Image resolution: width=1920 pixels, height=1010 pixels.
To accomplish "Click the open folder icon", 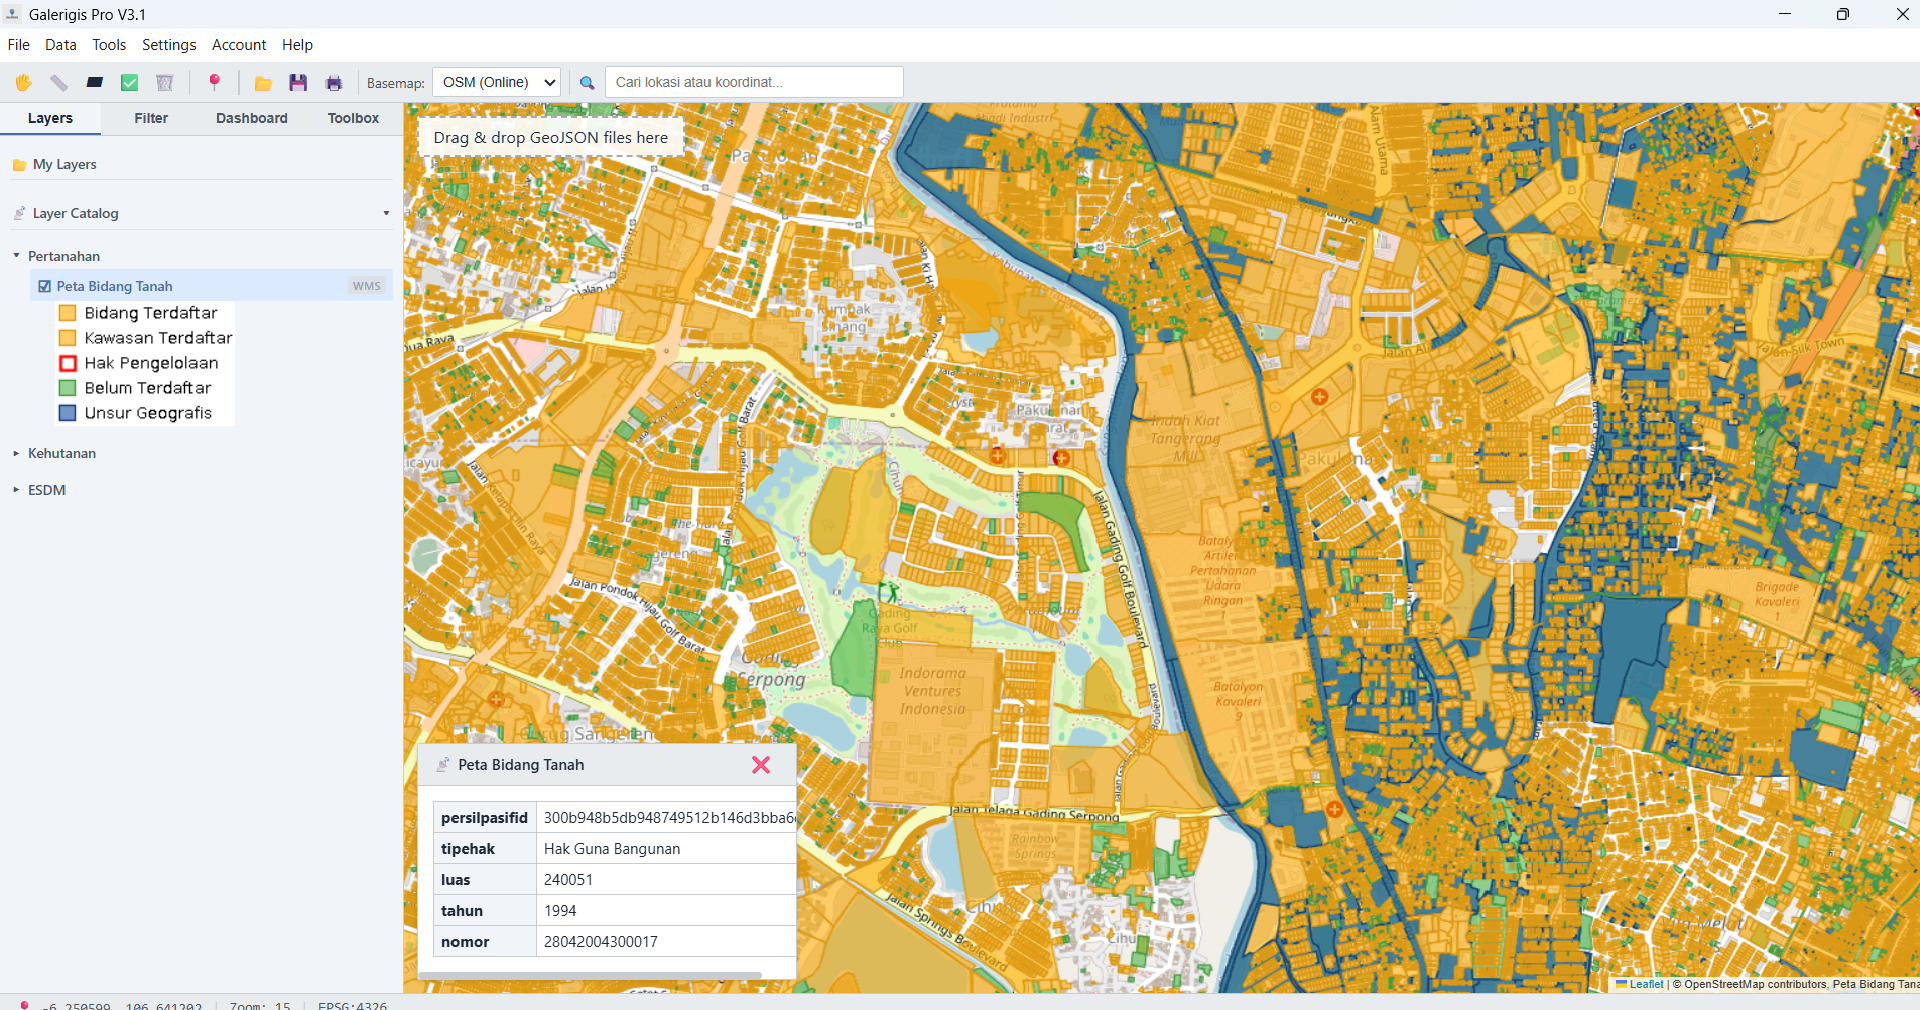I will click(x=263, y=83).
